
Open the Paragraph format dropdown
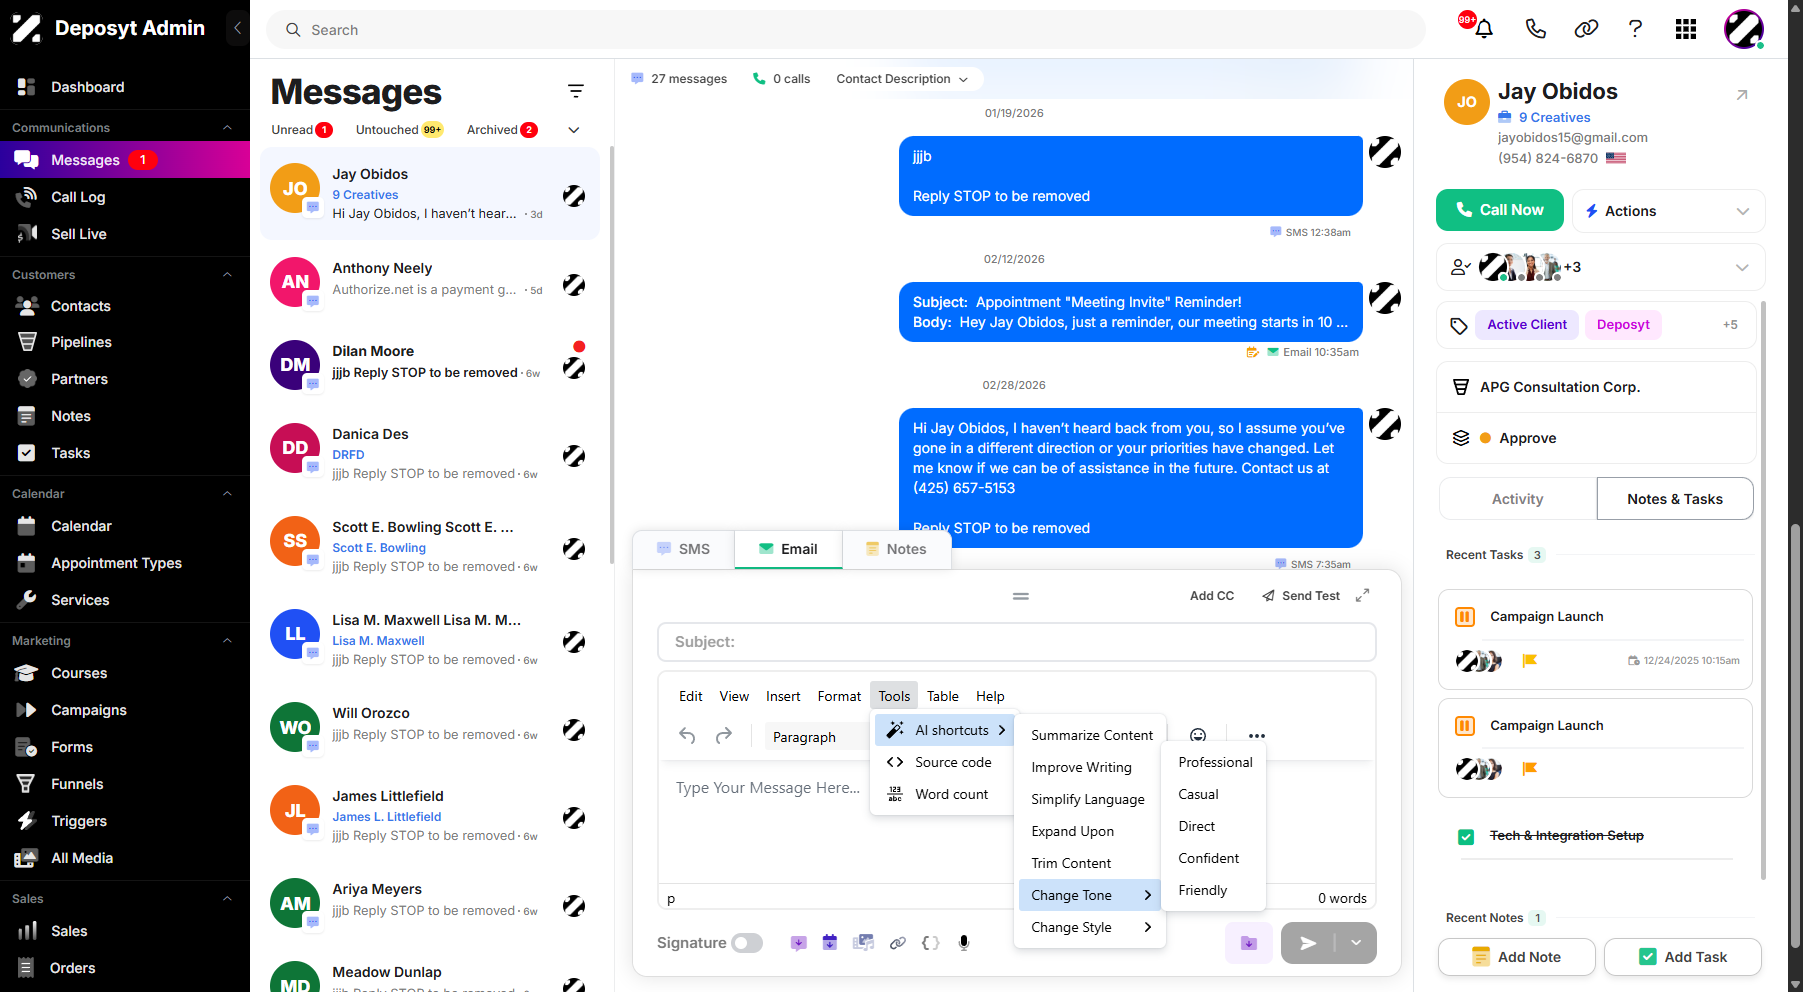coord(815,737)
